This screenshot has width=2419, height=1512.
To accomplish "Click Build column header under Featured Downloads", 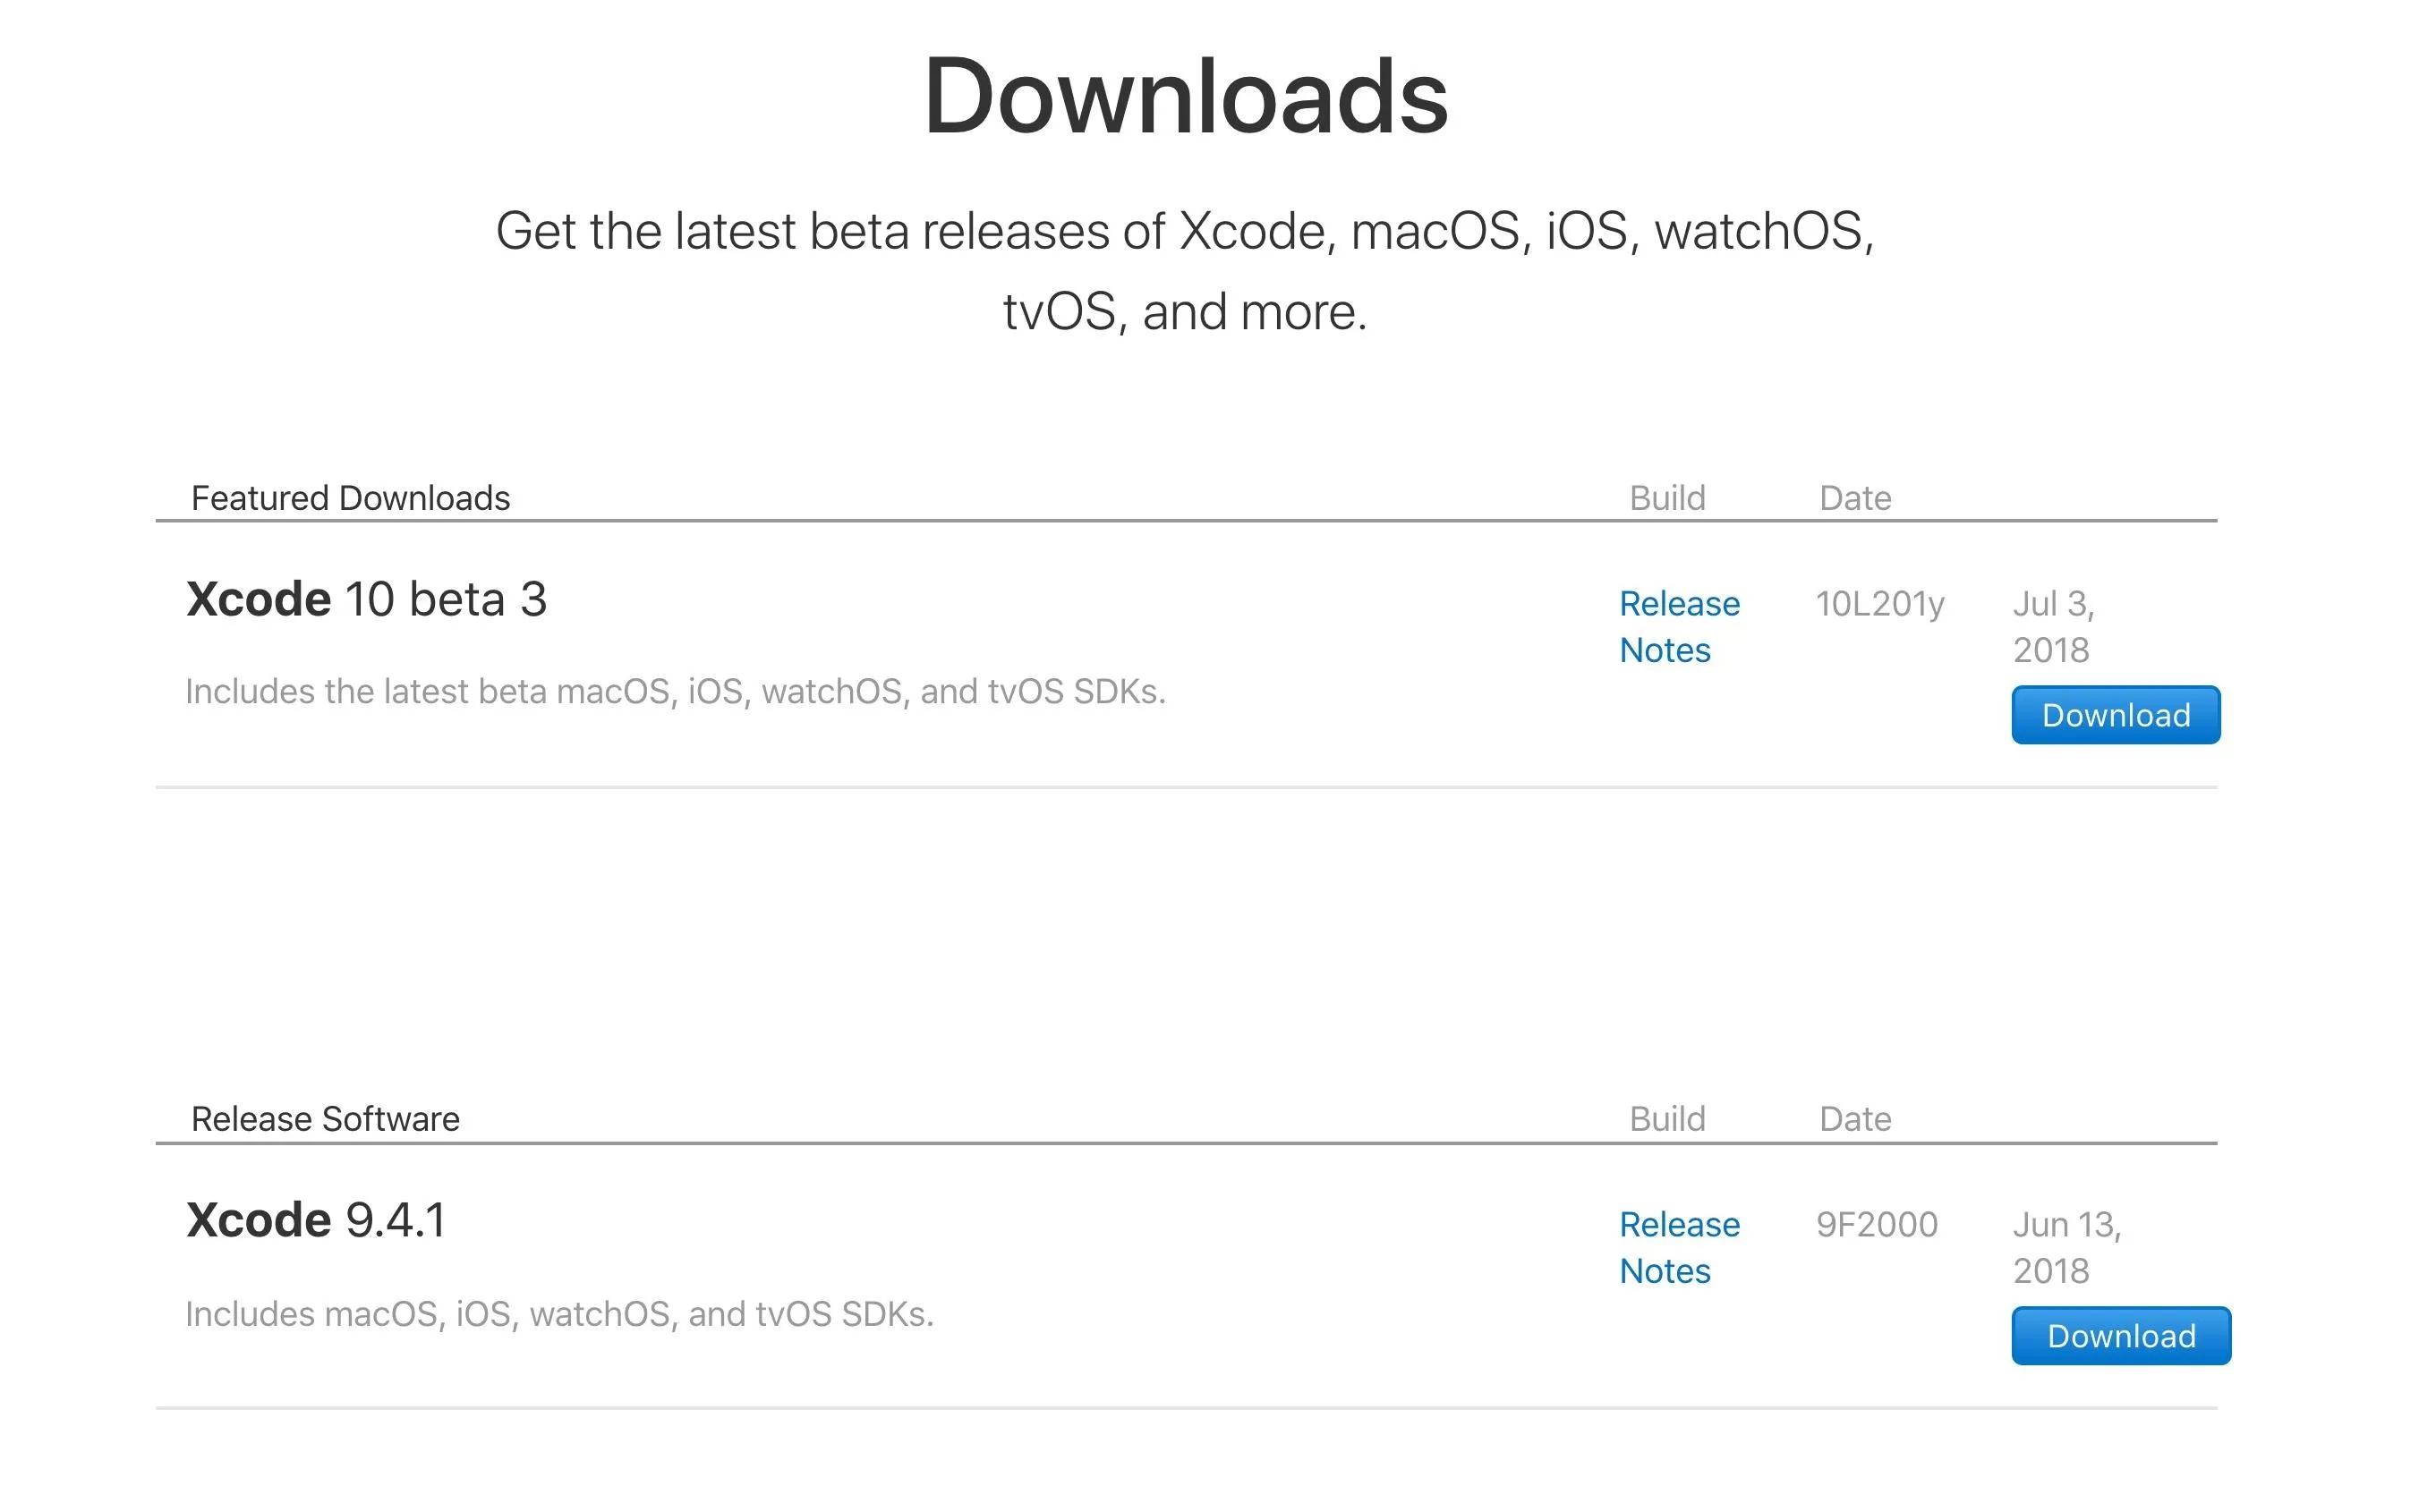I will [1667, 498].
